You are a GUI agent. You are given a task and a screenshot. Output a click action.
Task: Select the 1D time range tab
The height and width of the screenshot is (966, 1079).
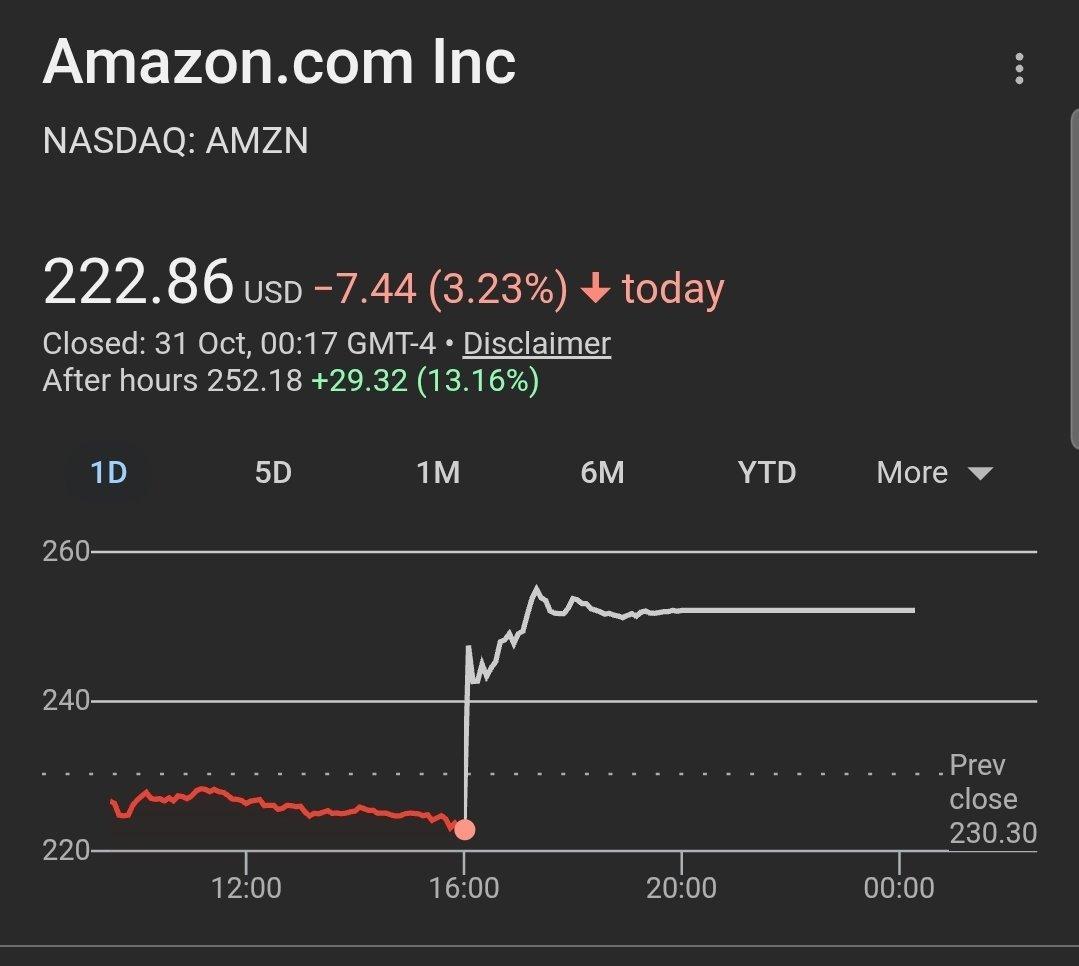tap(108, 473)
